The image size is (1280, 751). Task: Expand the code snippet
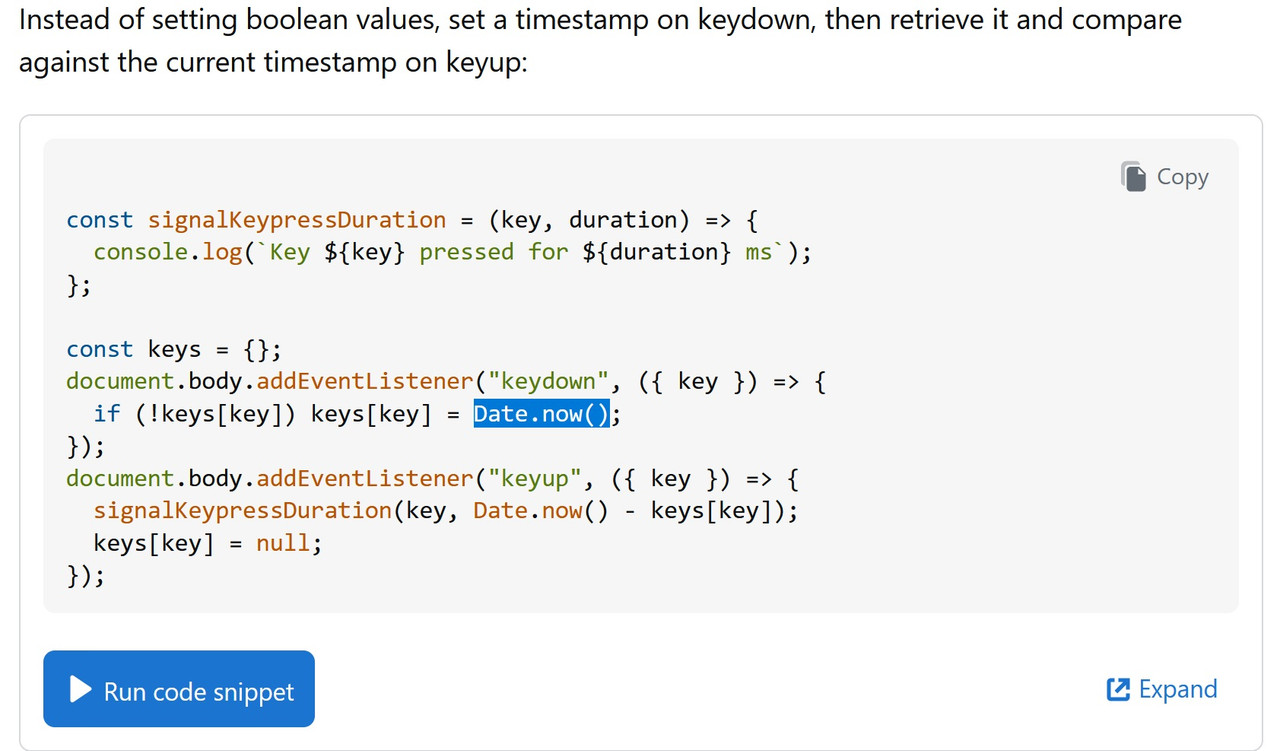[1162, 689]
